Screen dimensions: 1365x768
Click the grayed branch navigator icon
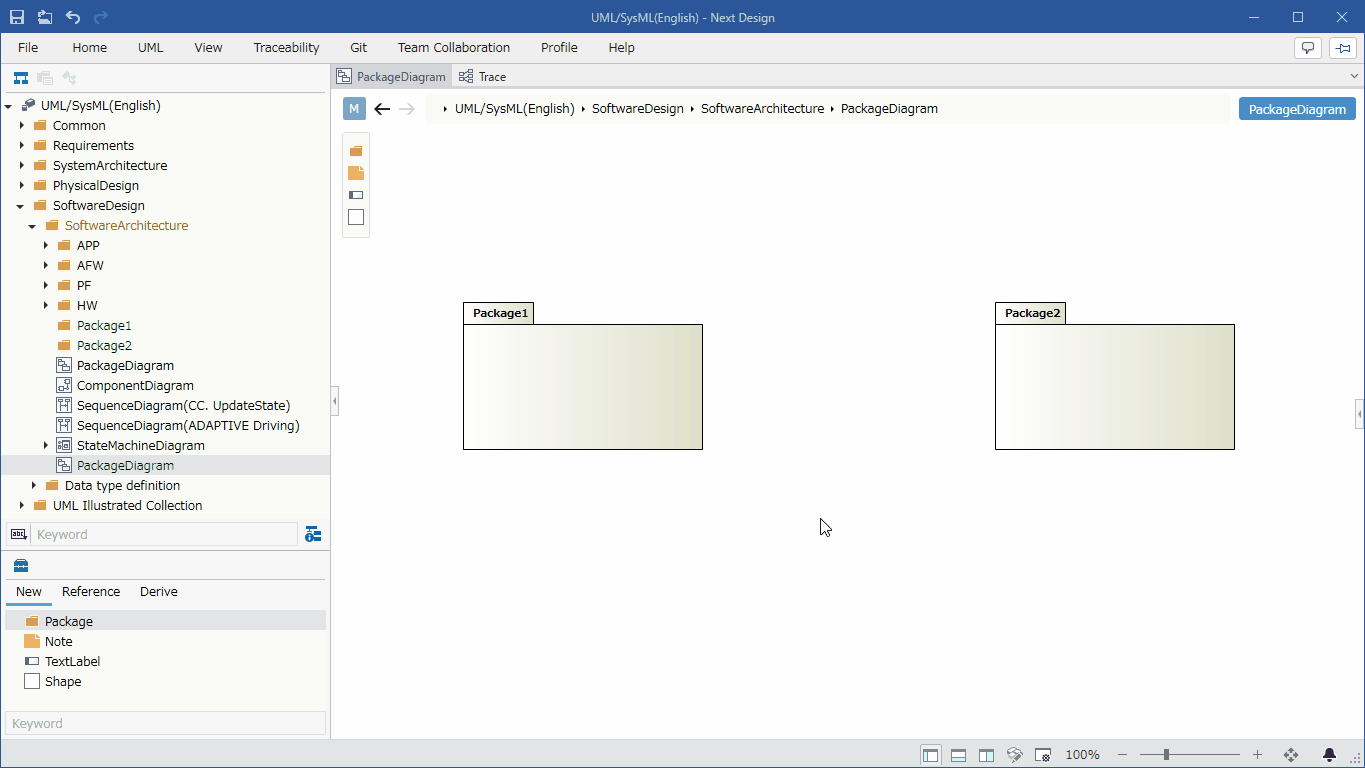coord(69,78)
